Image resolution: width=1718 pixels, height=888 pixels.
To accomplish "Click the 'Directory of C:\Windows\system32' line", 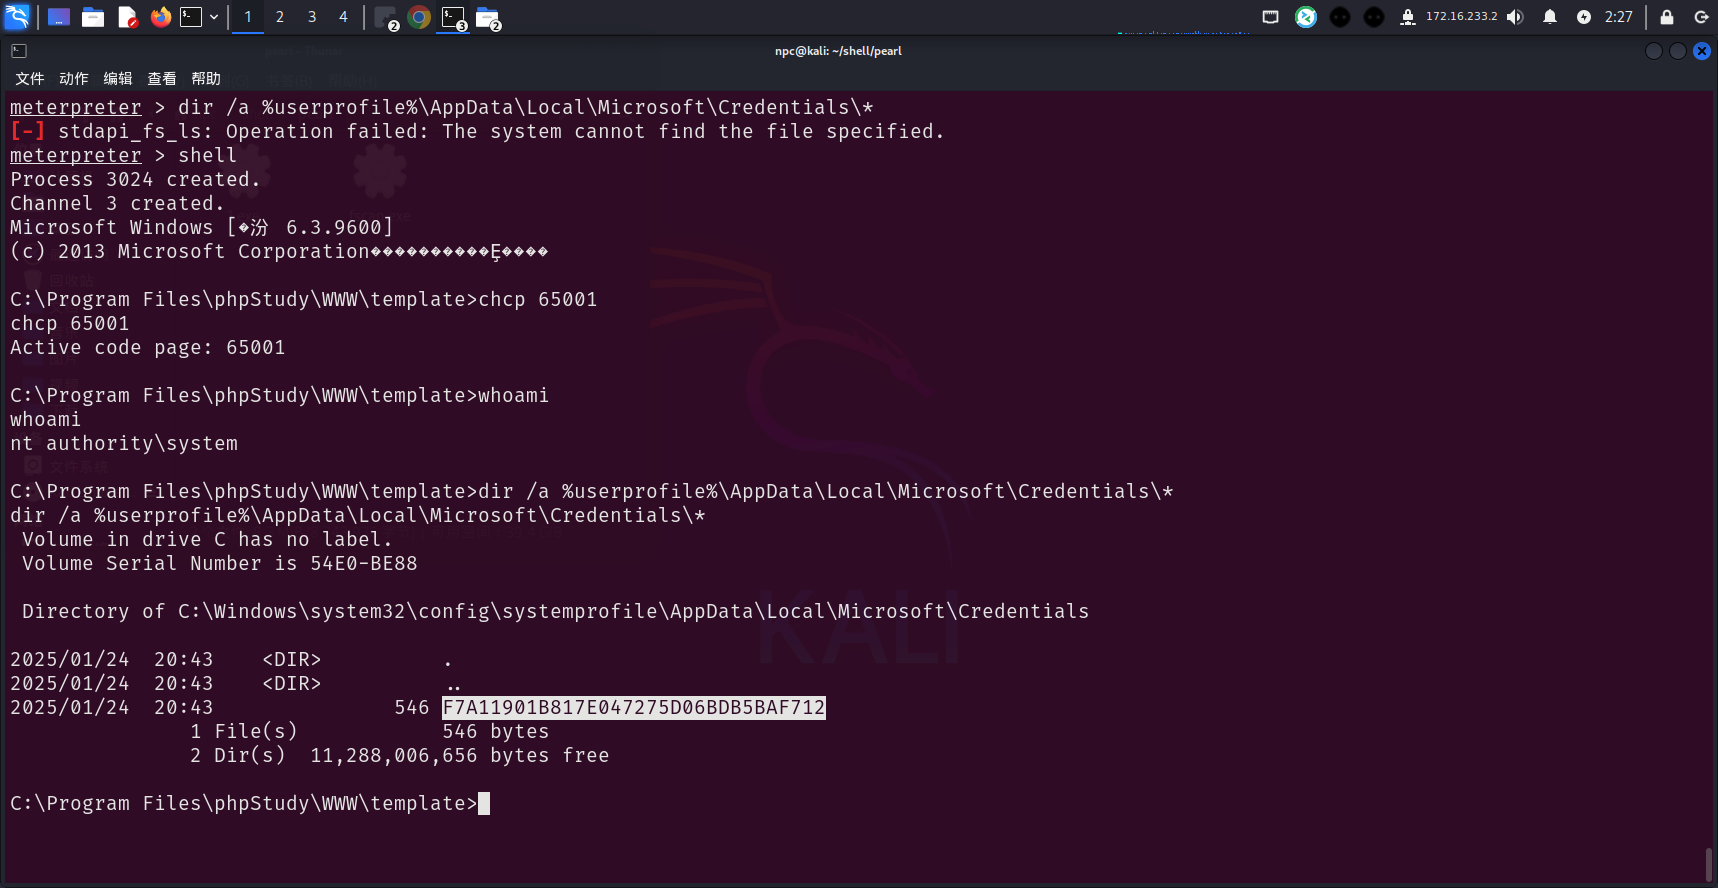I will pos(556,612).
